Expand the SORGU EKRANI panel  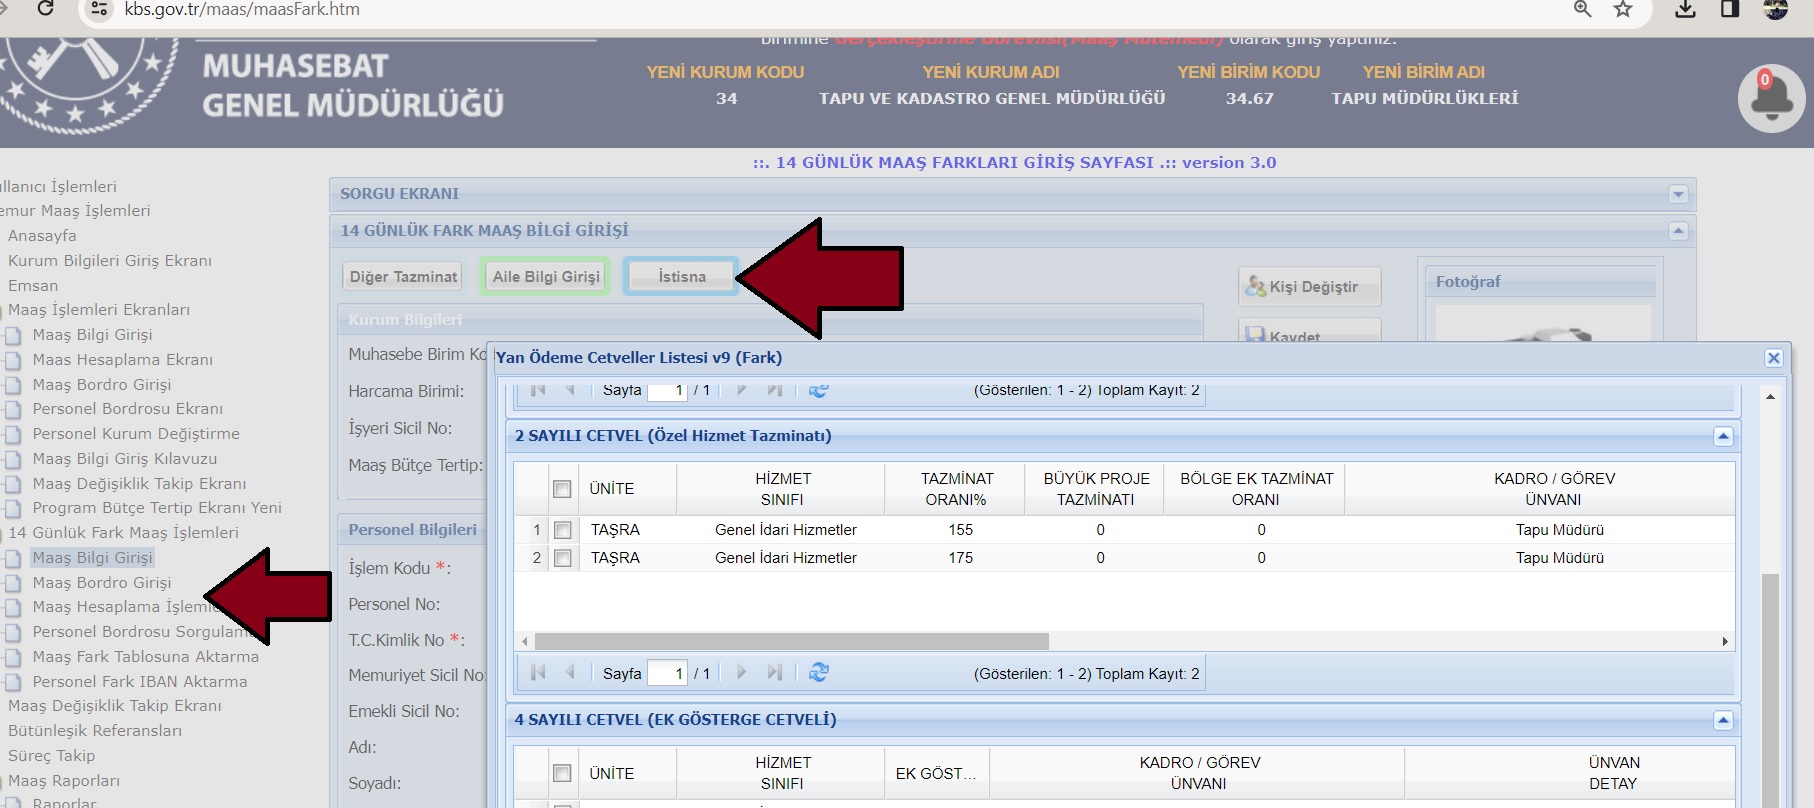pos(1678,194)
